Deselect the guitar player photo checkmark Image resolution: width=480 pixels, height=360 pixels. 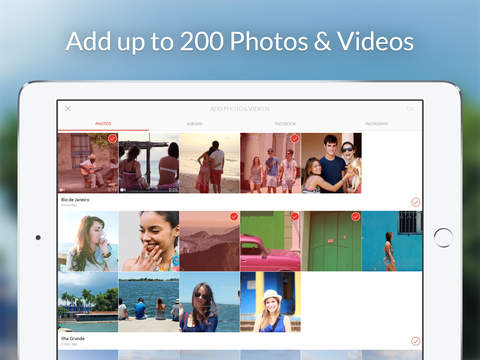coord(113,138)
